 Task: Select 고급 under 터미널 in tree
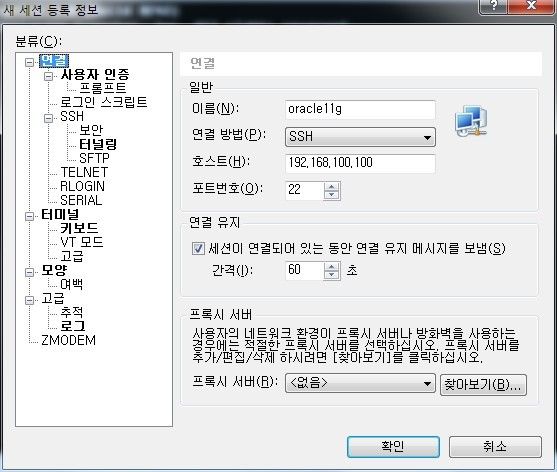click(x=72, y=256)
